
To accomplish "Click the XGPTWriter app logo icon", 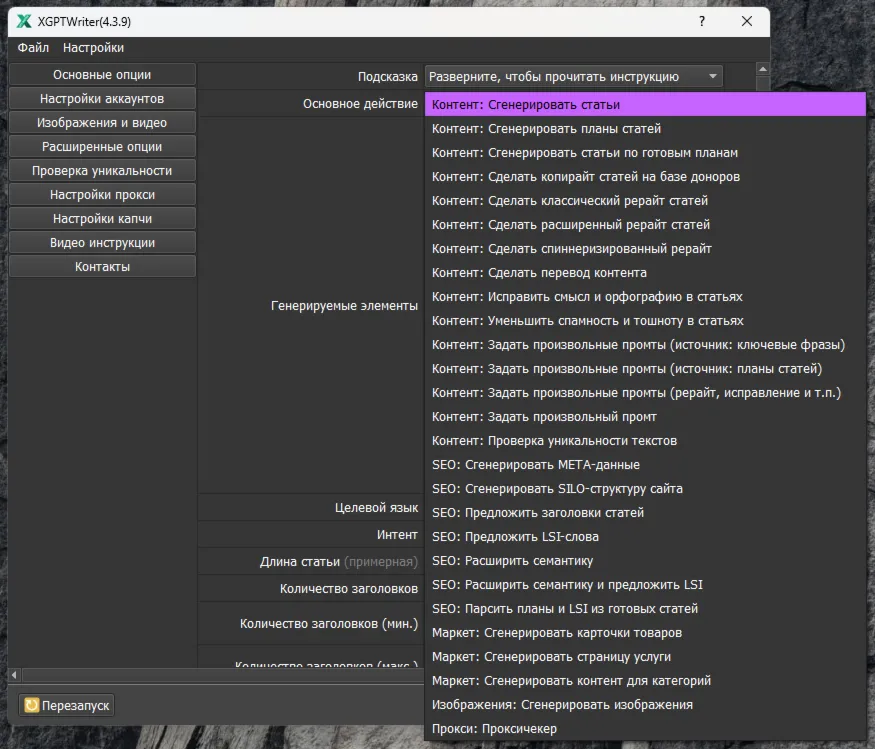I will click(x=24, y=22).
